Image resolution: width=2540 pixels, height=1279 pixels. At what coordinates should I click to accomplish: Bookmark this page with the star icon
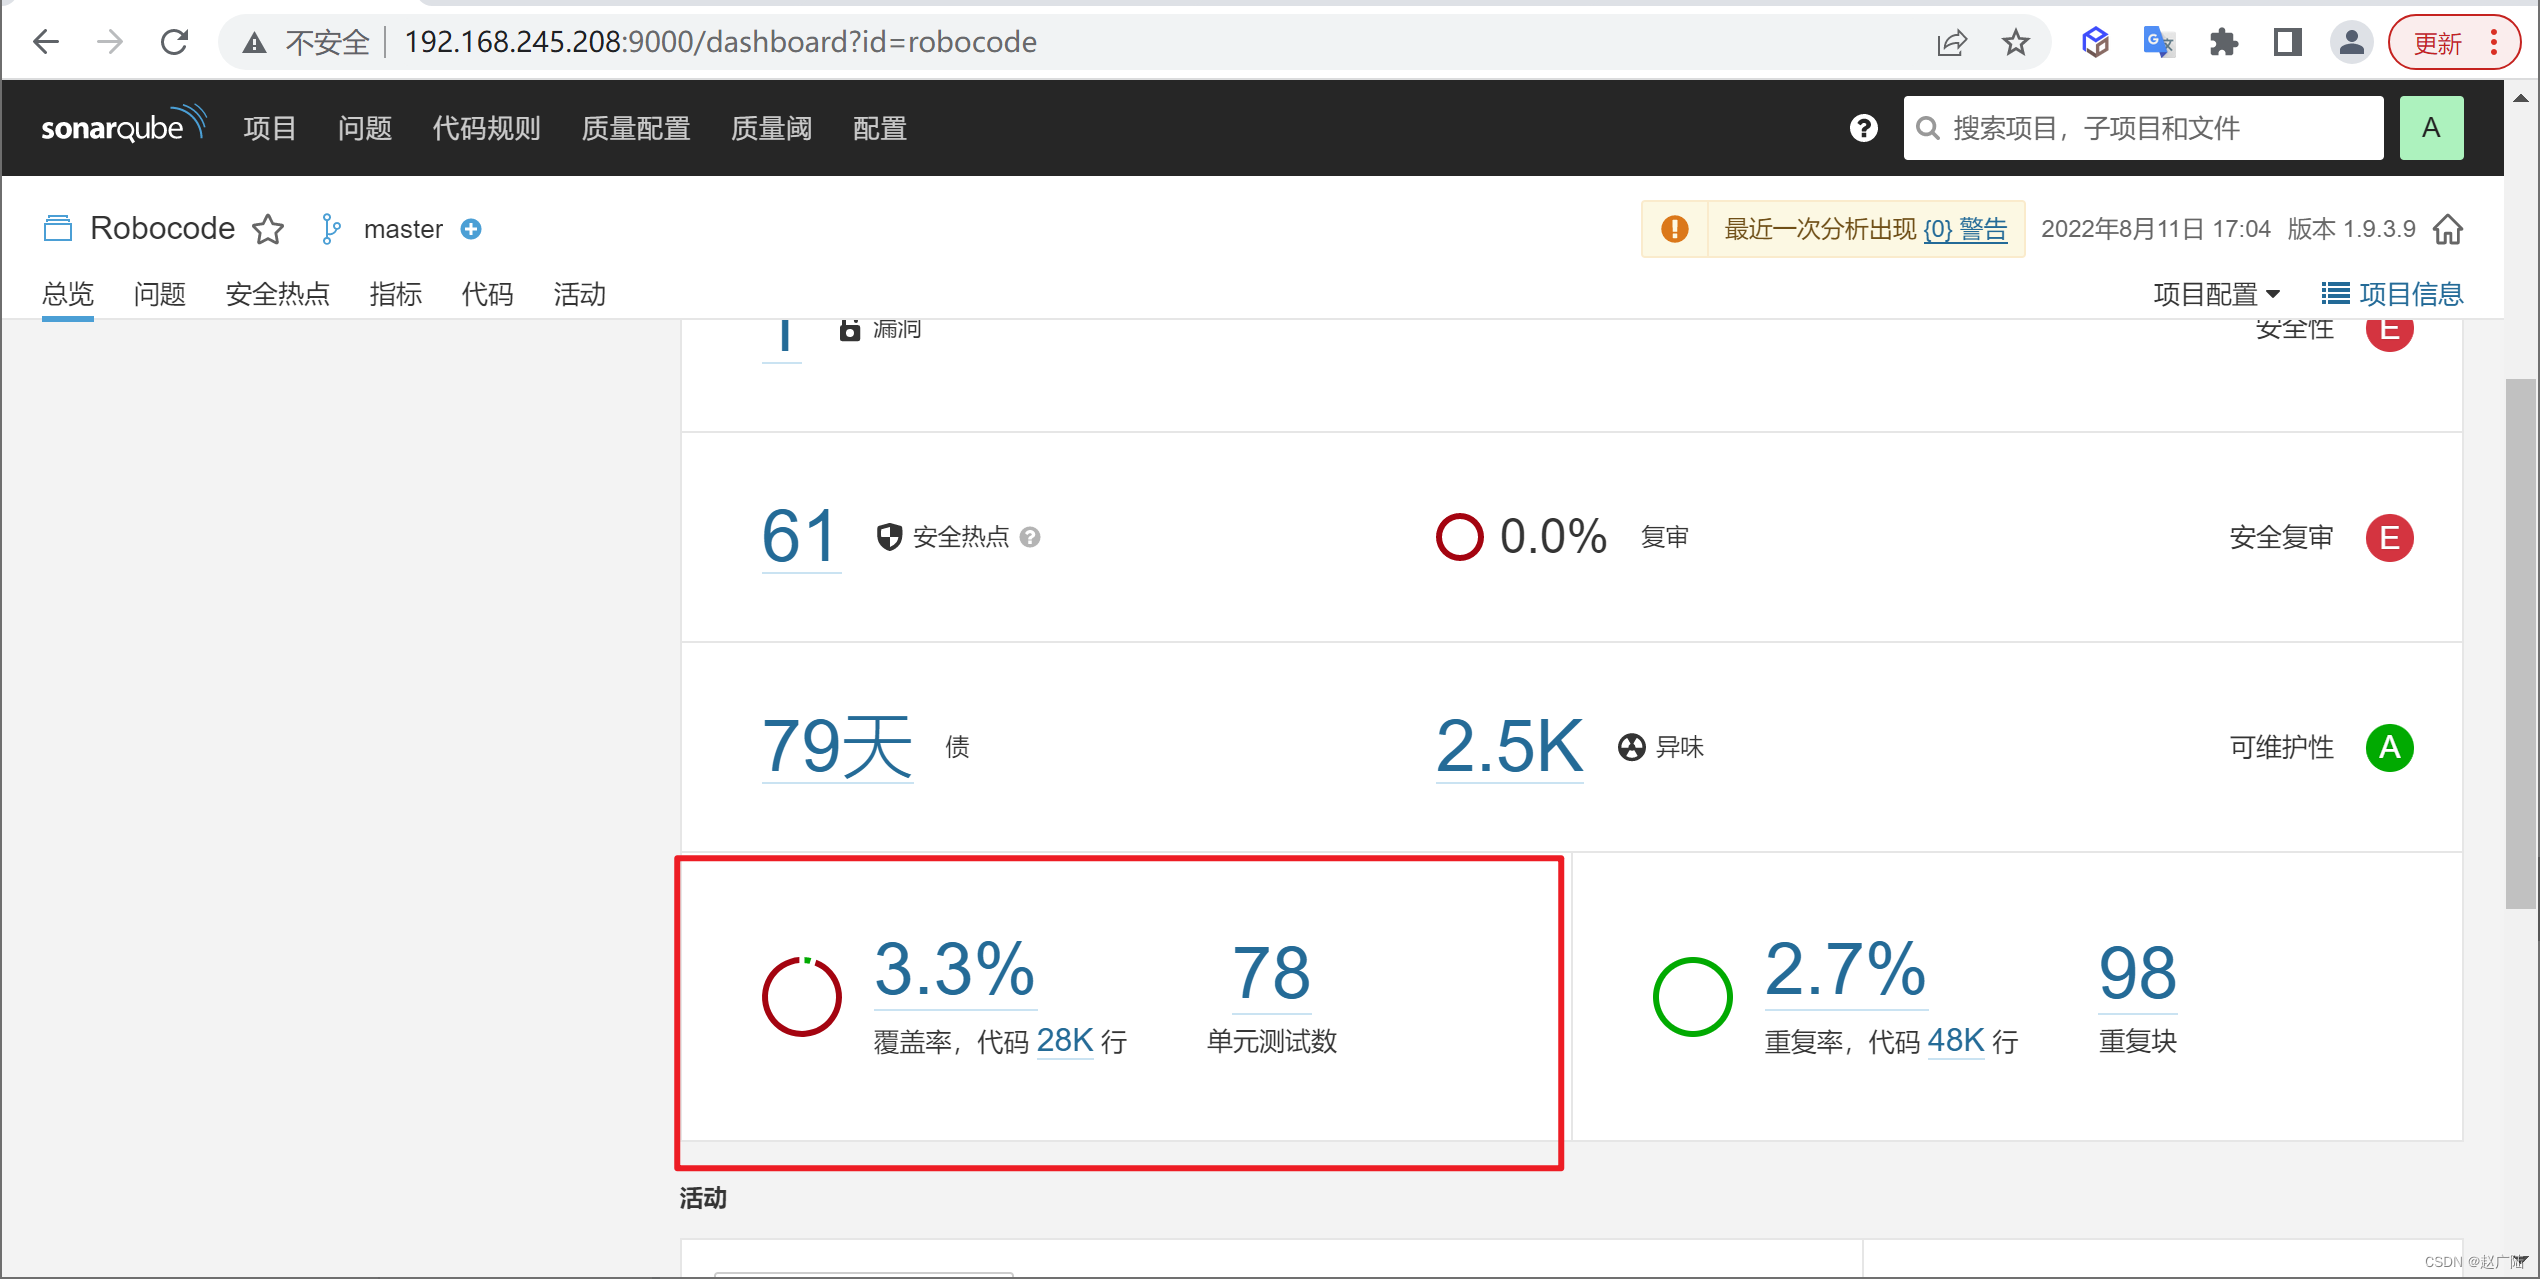coord(2016,43)
